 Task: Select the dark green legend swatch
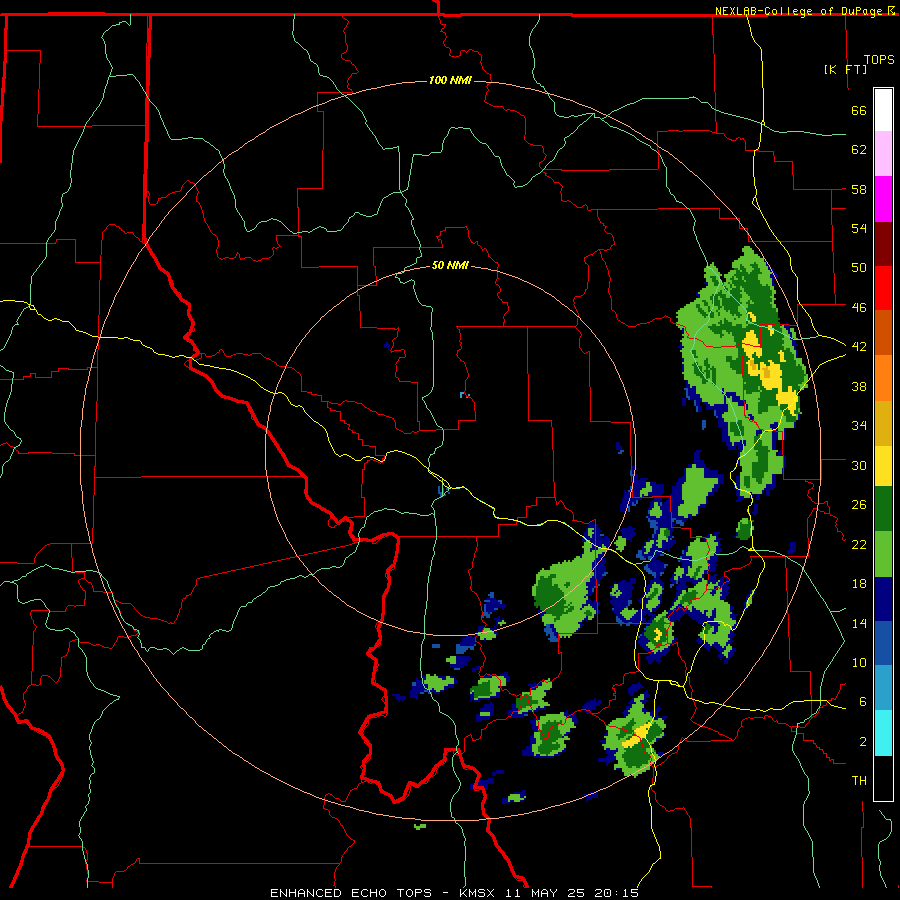(x=883, y=509)
